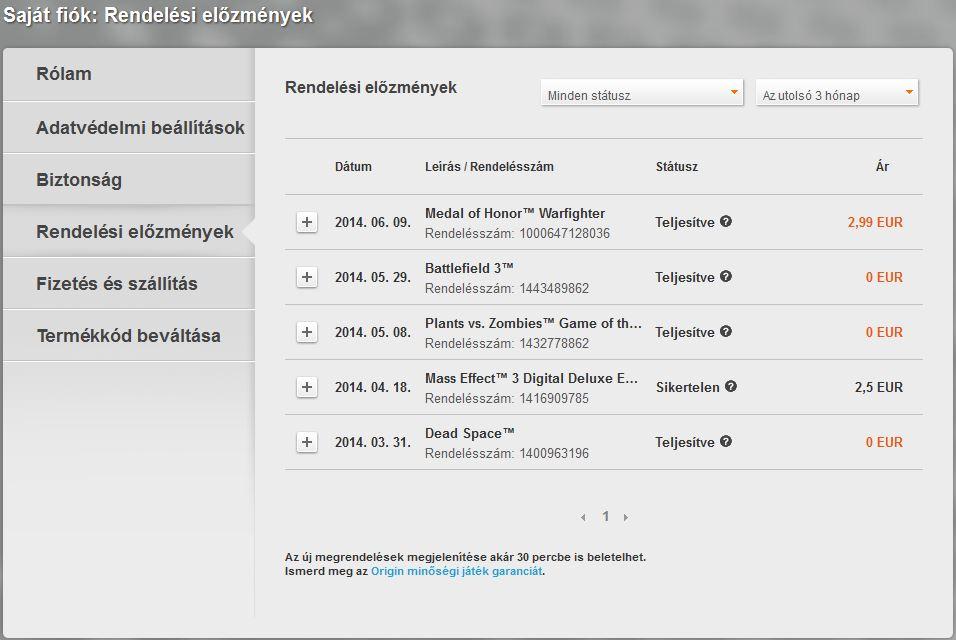Image resolution: width=956 pixels, height=640 pixels.
Task: Click the 0 EUR price for Dead Space
Action: tap(884, 442)
